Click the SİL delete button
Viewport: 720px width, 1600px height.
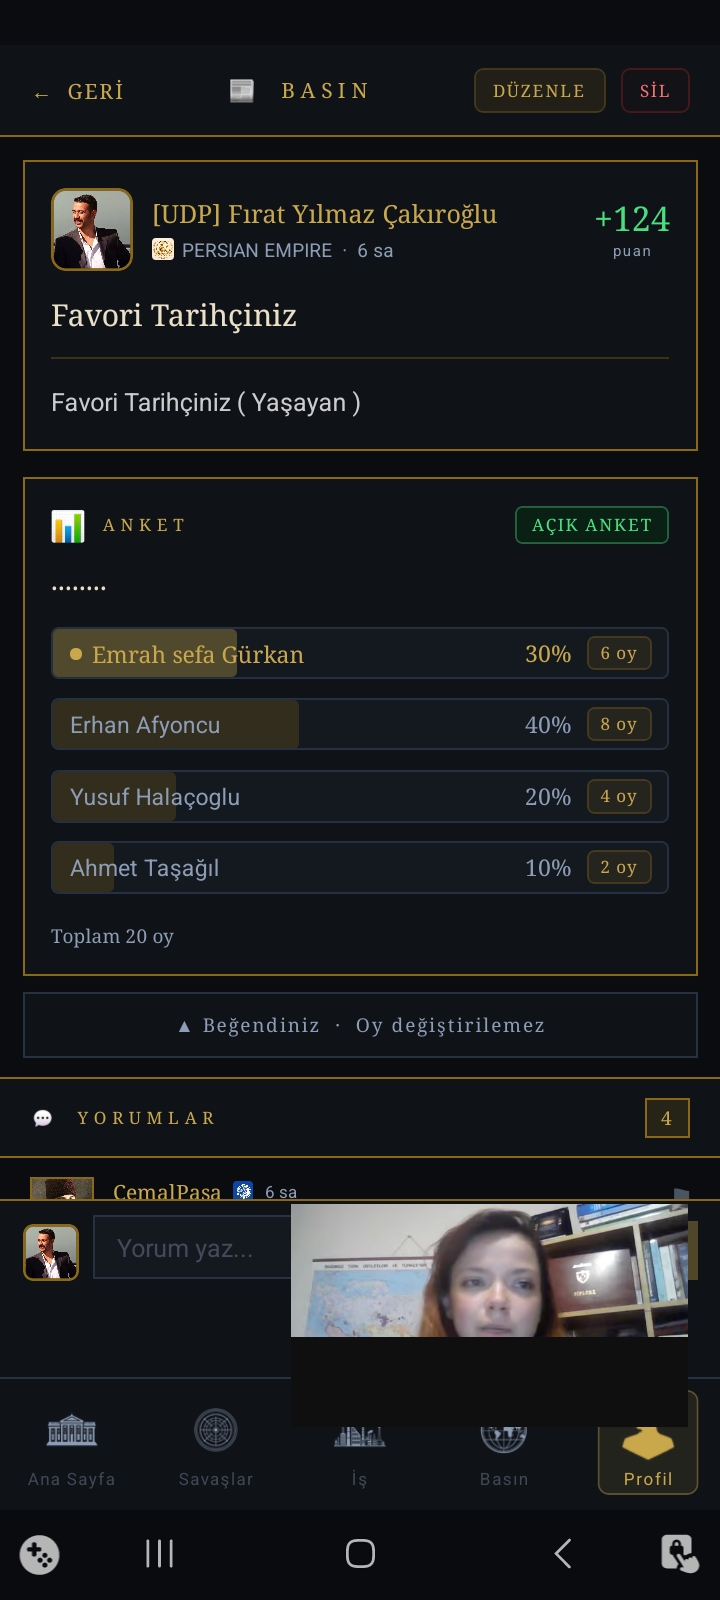click(x=655, y=91)
